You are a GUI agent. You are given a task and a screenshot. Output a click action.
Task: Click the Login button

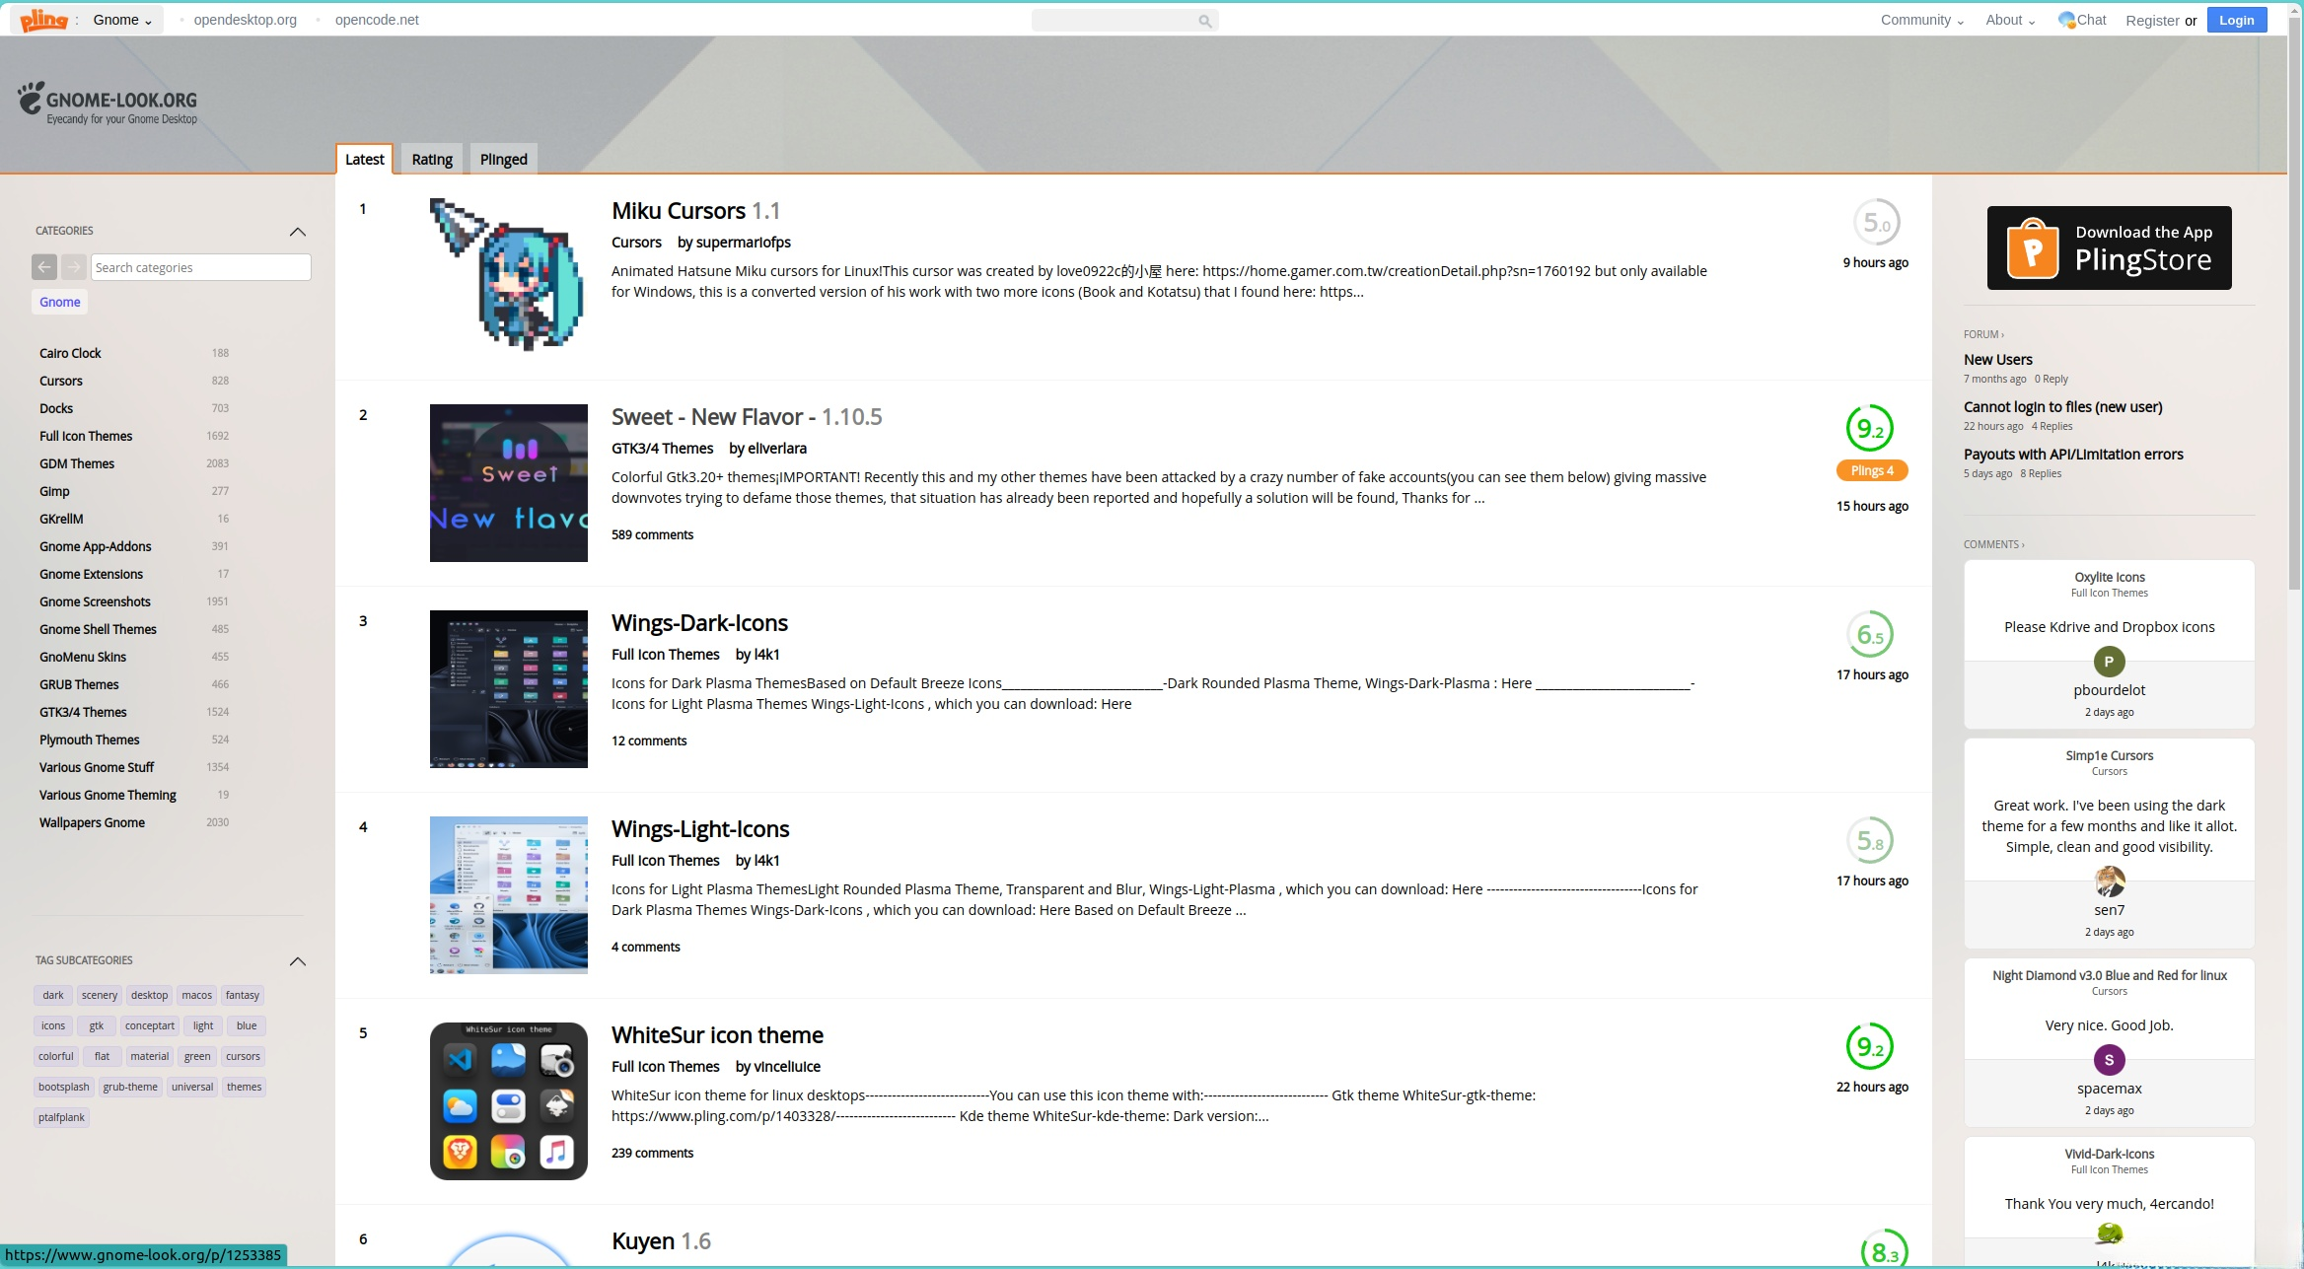point(2236,20)
